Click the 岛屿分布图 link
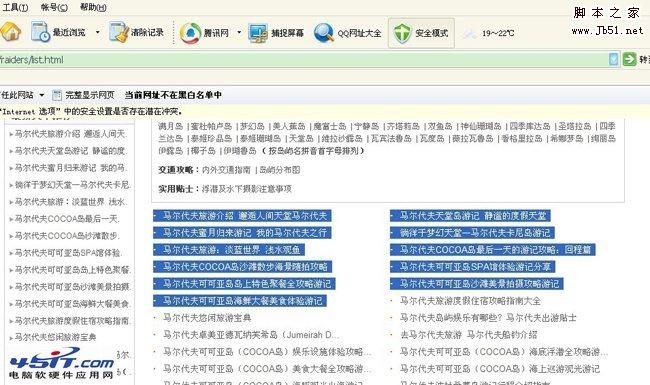650x385 pixels. [279, 170]
